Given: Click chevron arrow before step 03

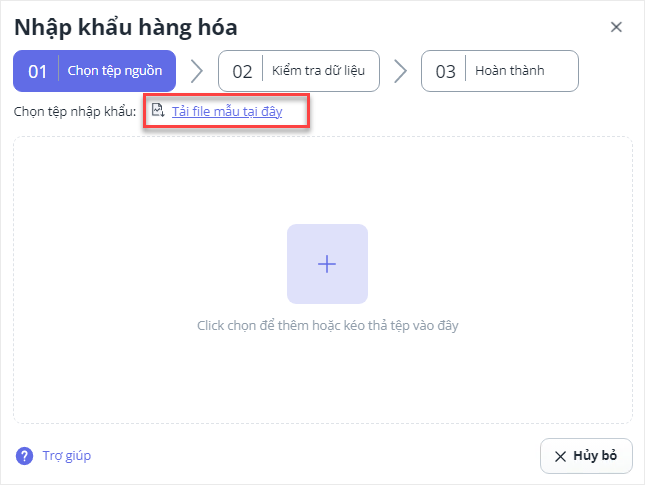Looking at the screenshot, I should (400, 71).
